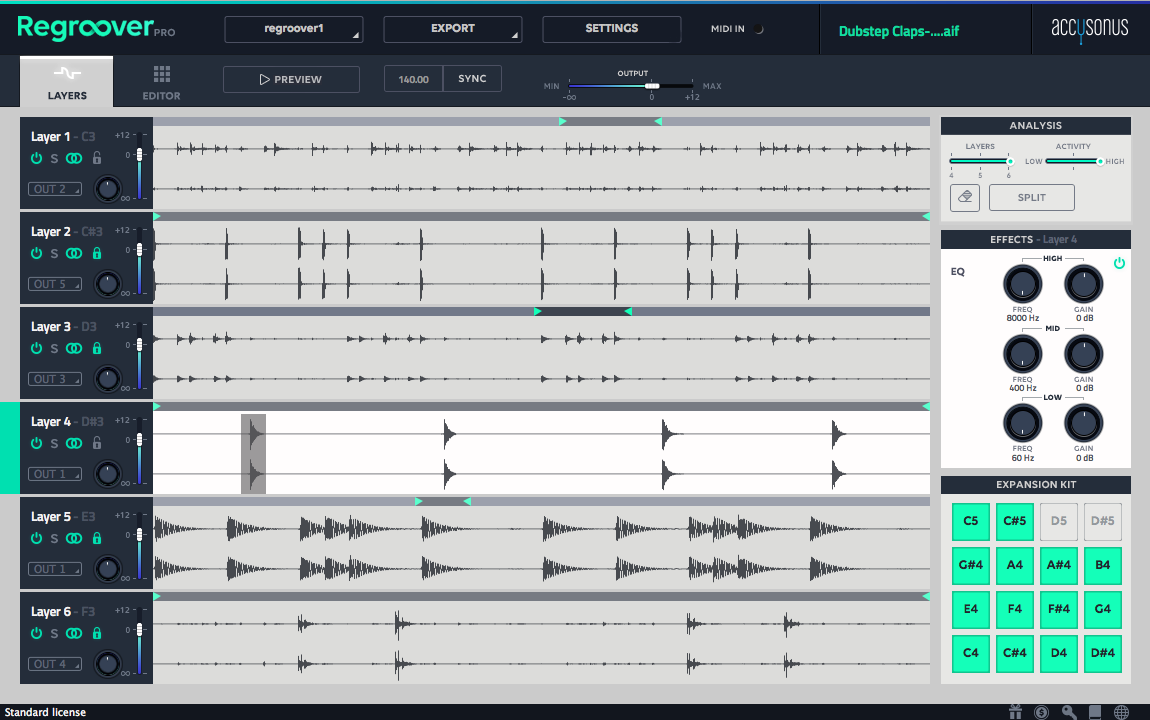Viewport: 1150px width, 720px height.
Task: Open the manual book icon in status bar
Action: [x=1095, y=712]
